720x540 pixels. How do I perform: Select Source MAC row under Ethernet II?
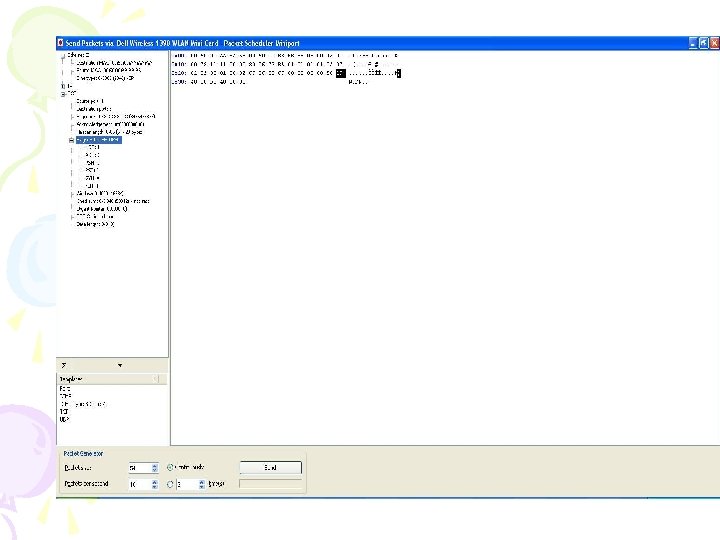pos(109,71)
